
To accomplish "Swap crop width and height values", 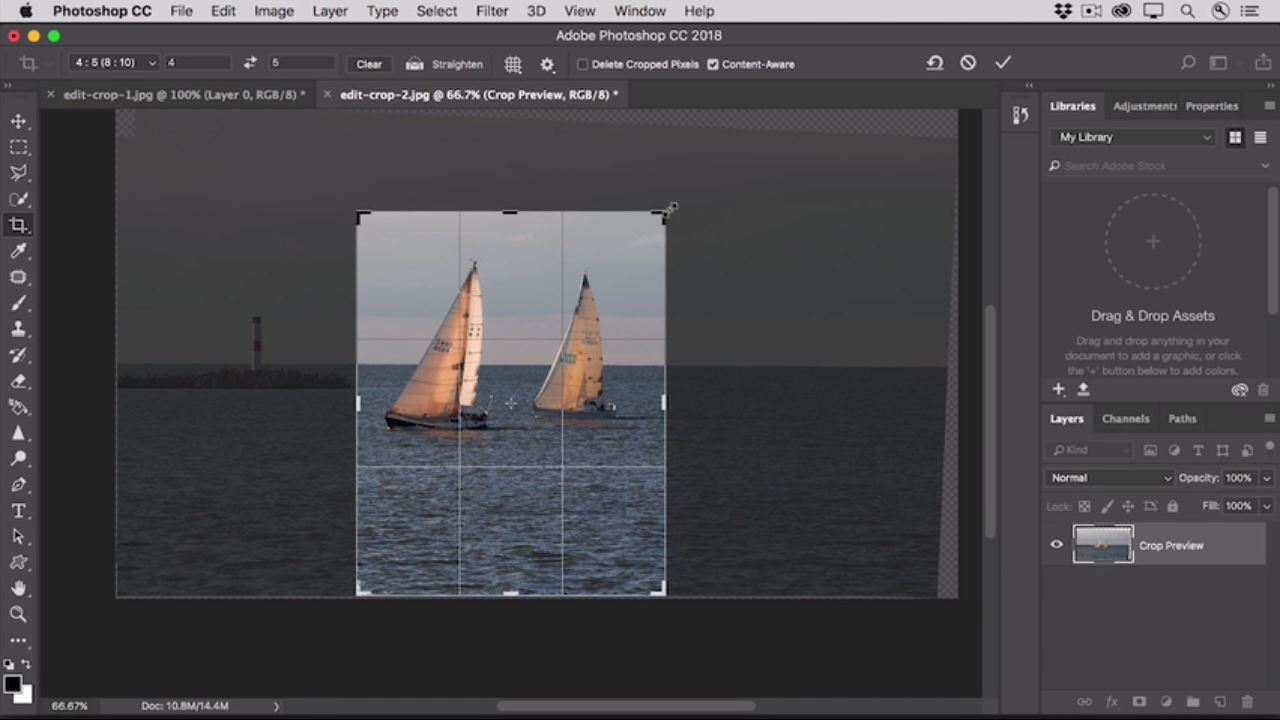I will tap(250, 63).
